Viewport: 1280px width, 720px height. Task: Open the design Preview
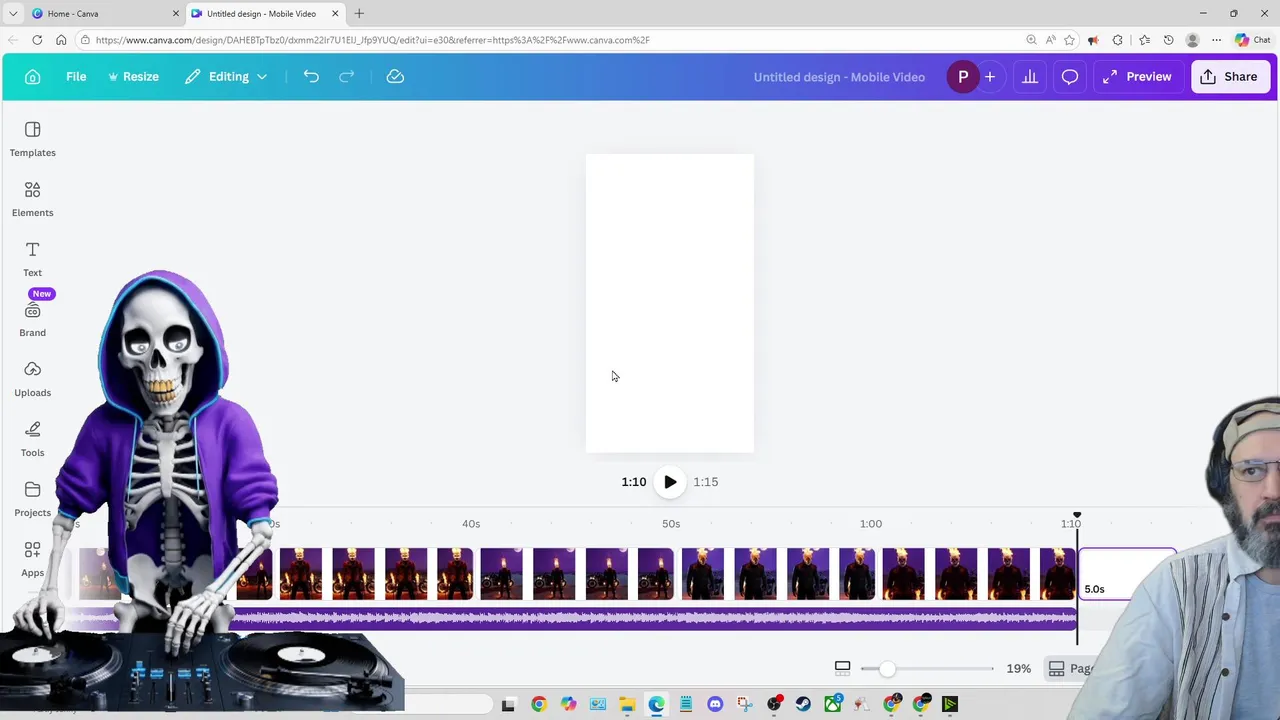[1138, 77]
